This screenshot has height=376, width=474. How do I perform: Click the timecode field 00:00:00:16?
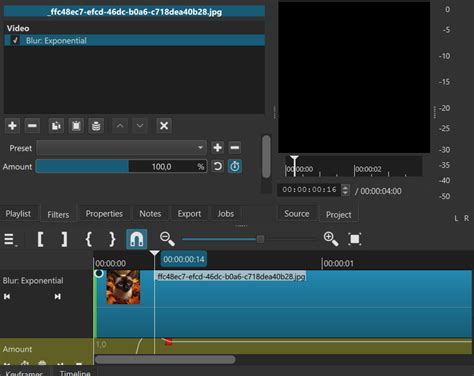point(309,190)
